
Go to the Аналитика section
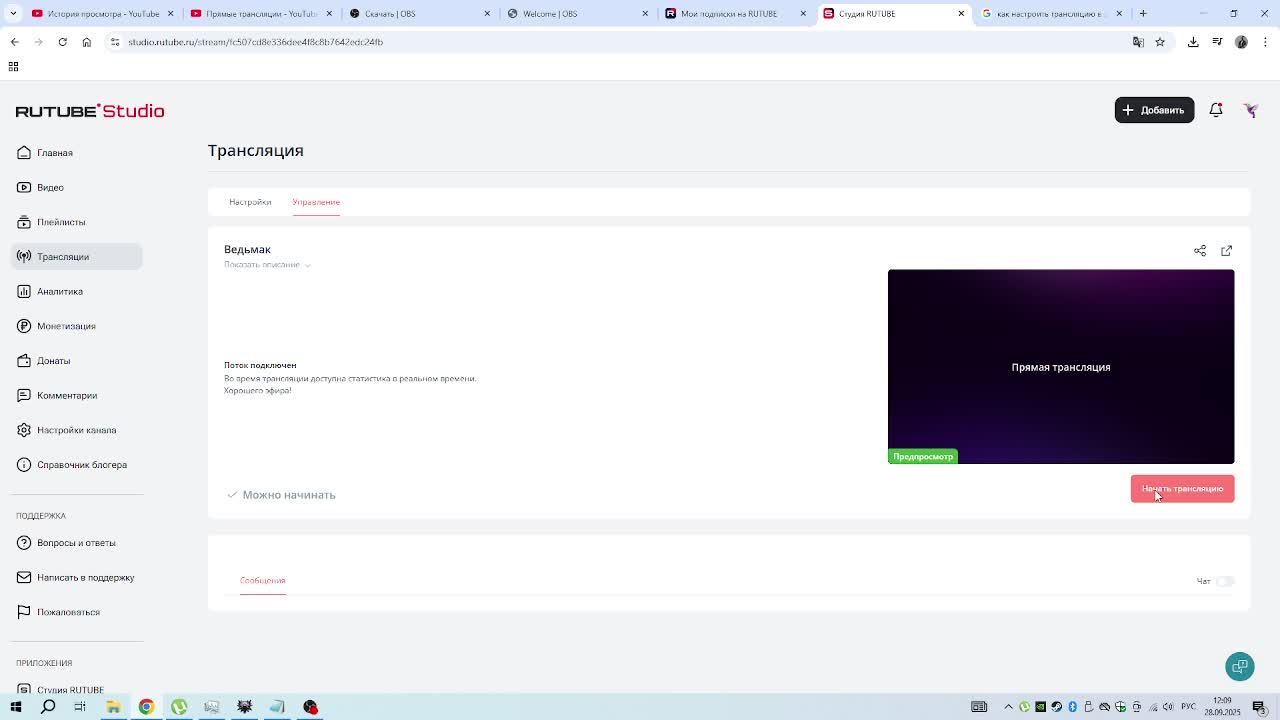tap(60, 291)
